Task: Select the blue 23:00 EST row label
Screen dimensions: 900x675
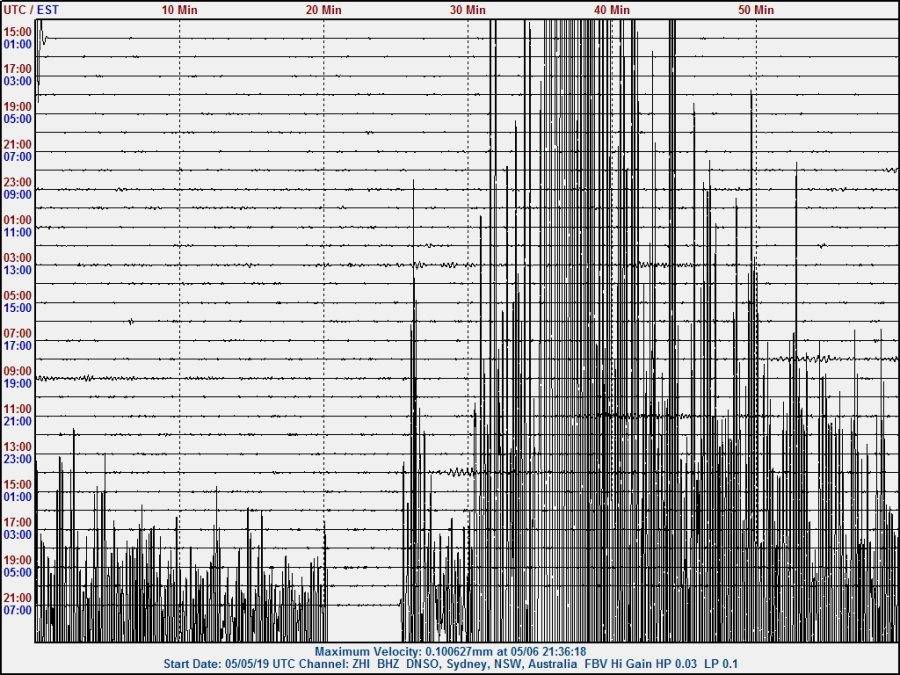Action: [x=17, y=459]
